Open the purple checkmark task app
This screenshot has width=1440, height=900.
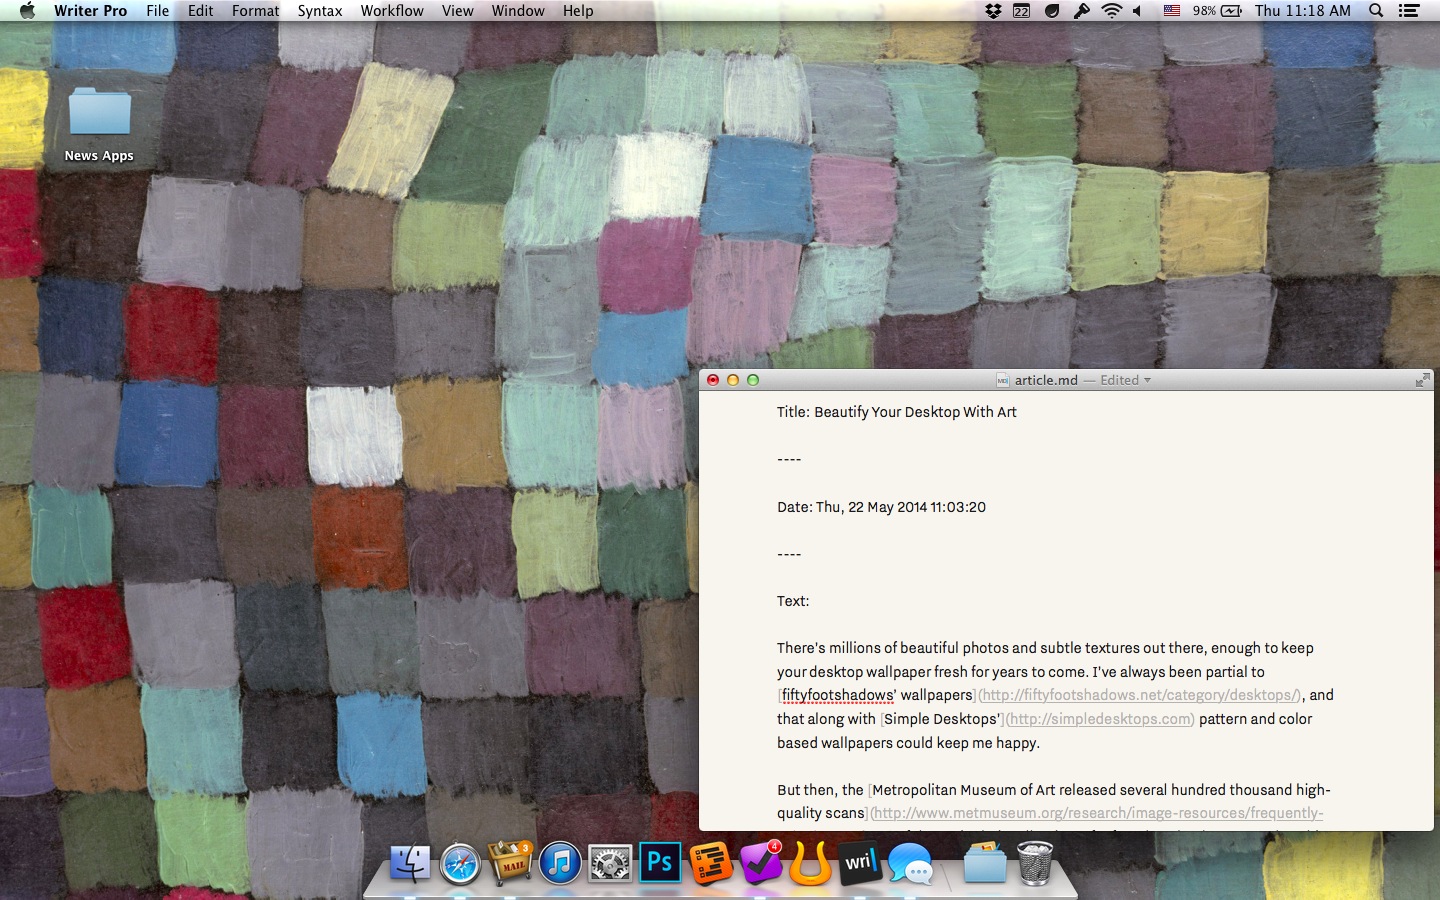click(x=760, y=862)
